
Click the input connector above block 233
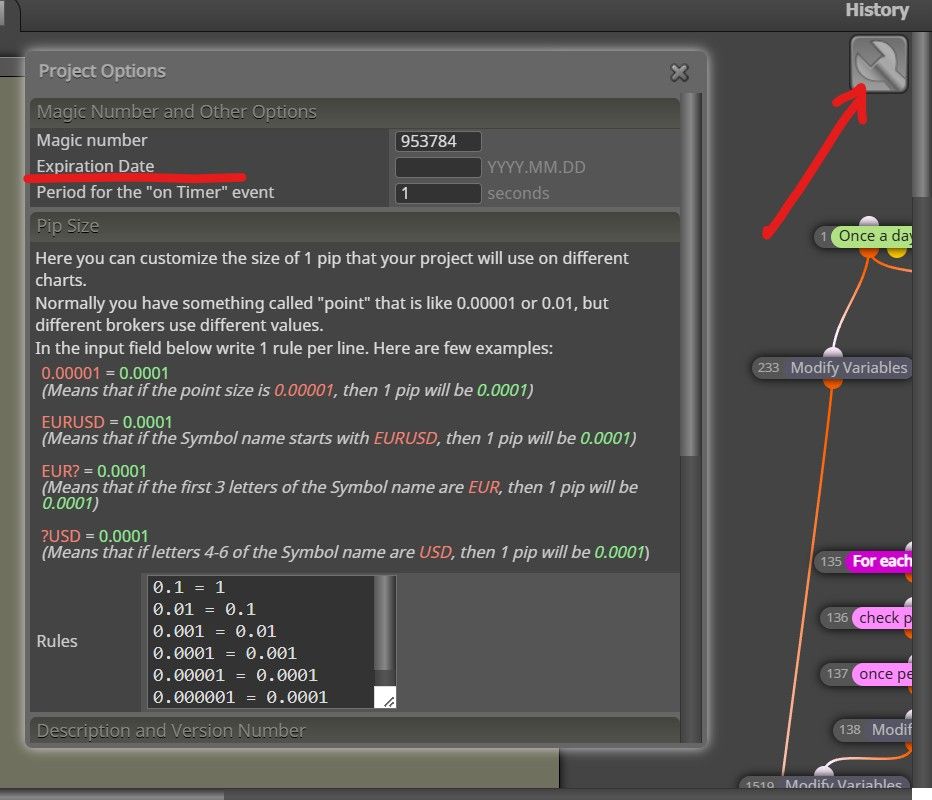(833, 352)
